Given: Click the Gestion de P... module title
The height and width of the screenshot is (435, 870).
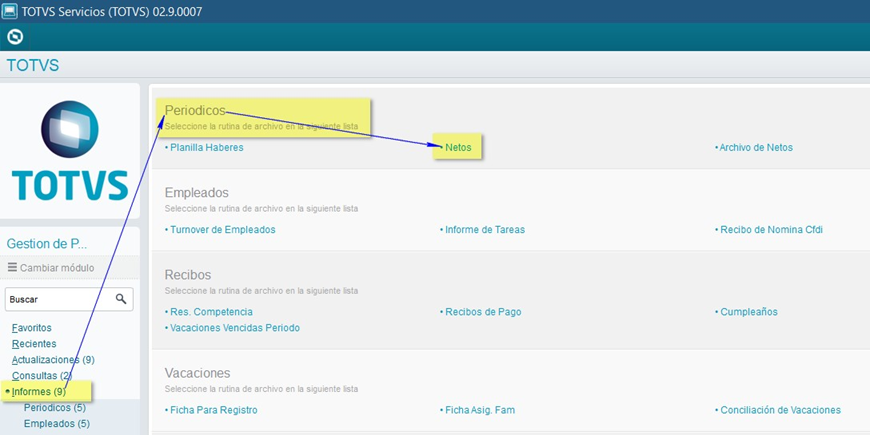Looking at the screenshot, I should pos(47,243).
